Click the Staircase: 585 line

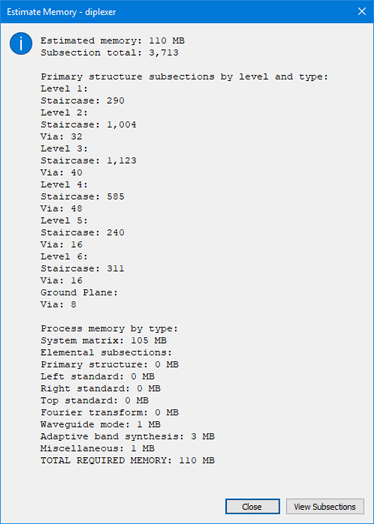[x=83, y=196]
